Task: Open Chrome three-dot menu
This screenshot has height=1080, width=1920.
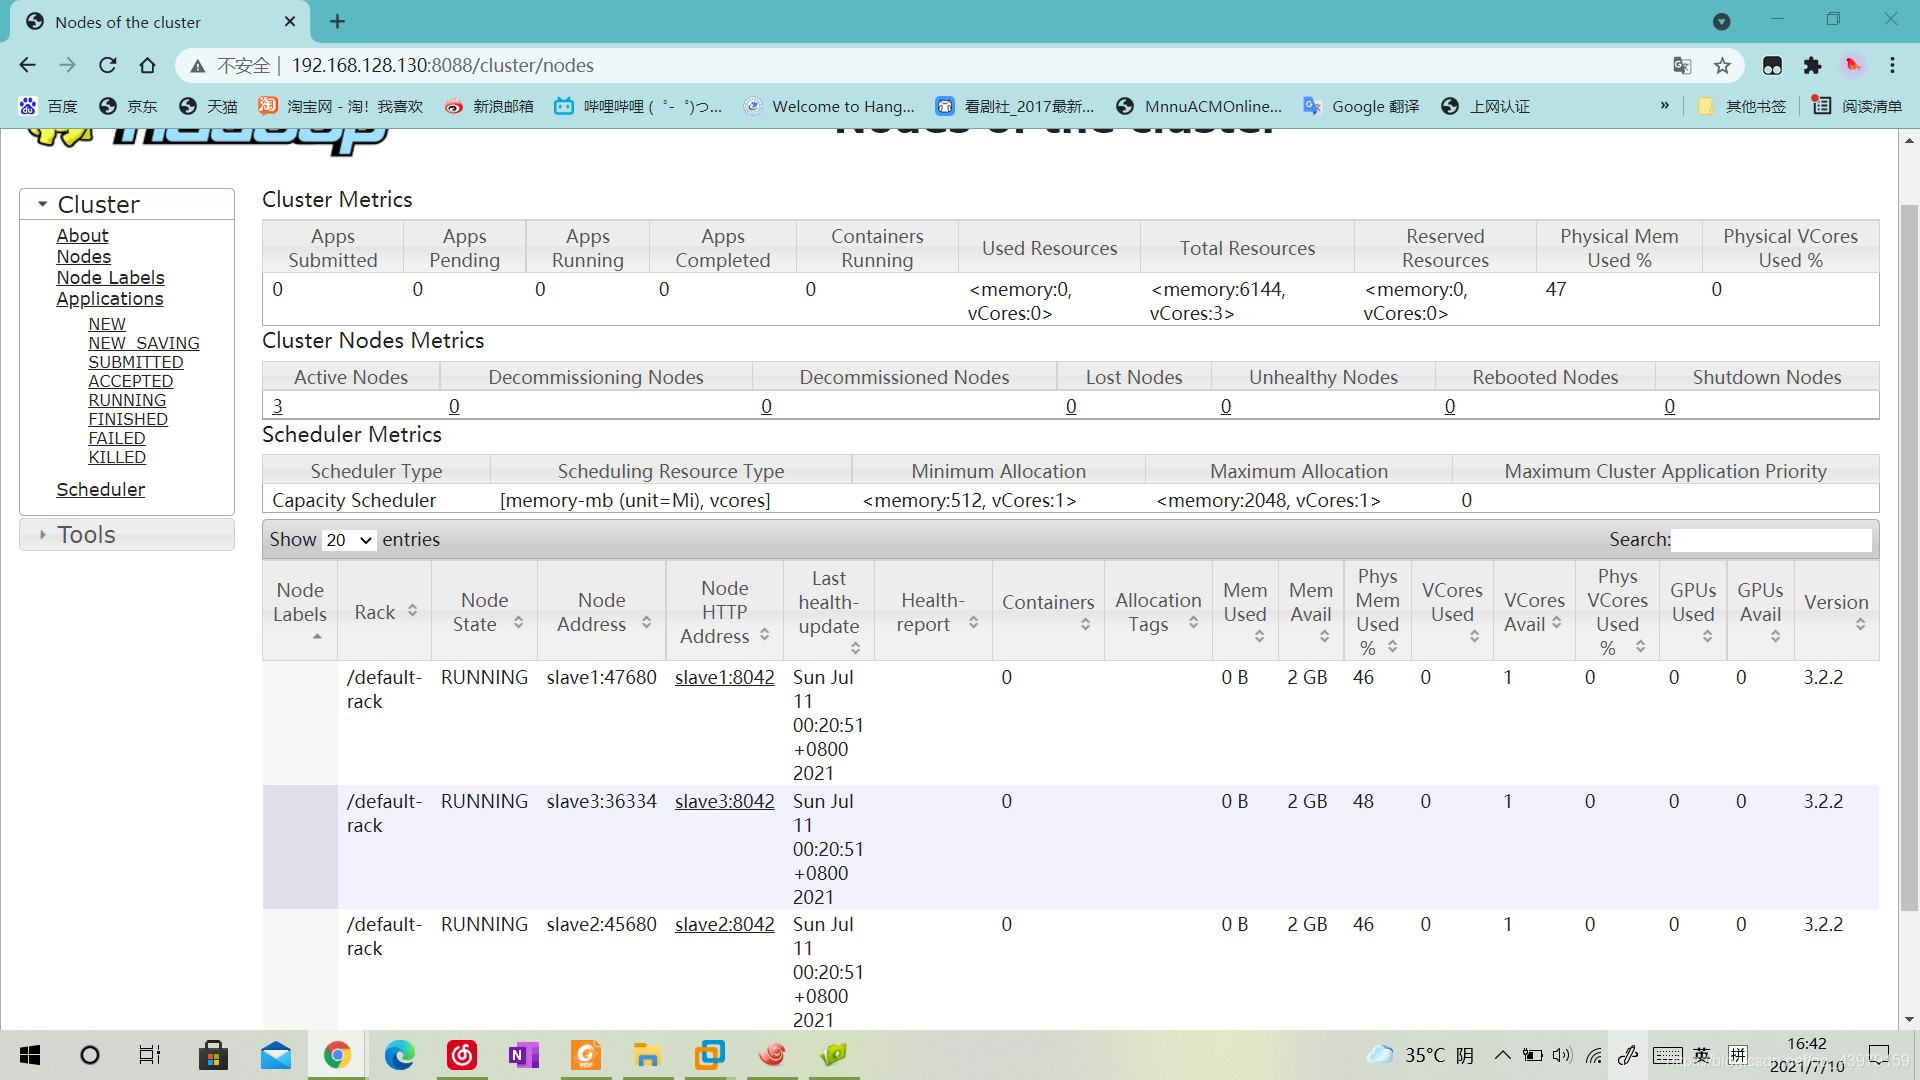Action: [x=1892, y=65]
